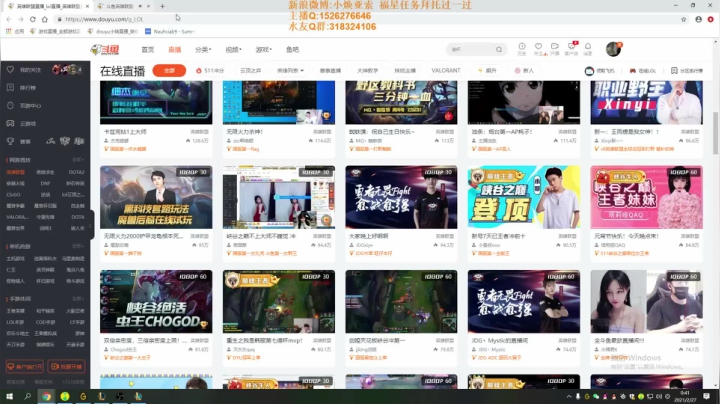Select the orange 全部 filter pill

(169, 71)
